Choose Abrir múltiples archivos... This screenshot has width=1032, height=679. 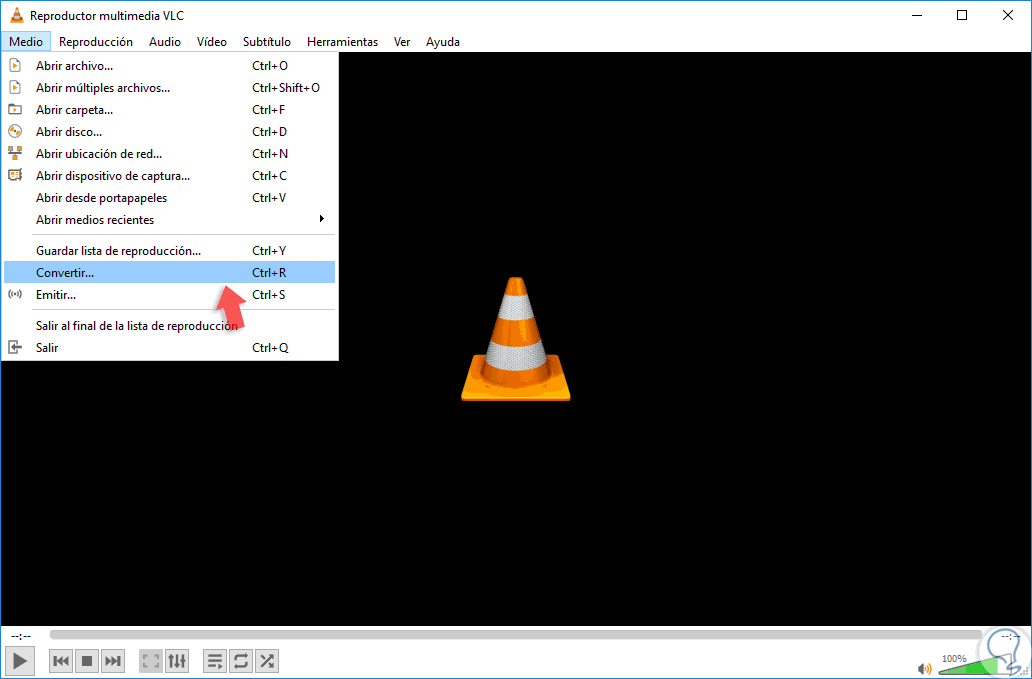[169, 88]
